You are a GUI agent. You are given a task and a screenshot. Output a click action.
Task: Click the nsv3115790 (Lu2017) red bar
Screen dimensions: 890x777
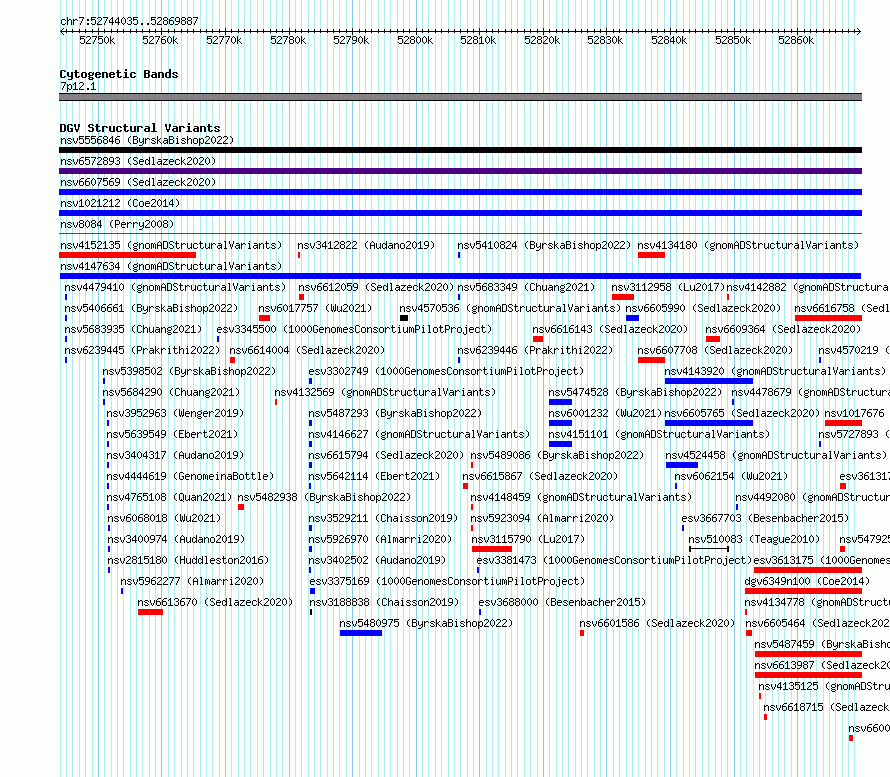coord(492,549)
